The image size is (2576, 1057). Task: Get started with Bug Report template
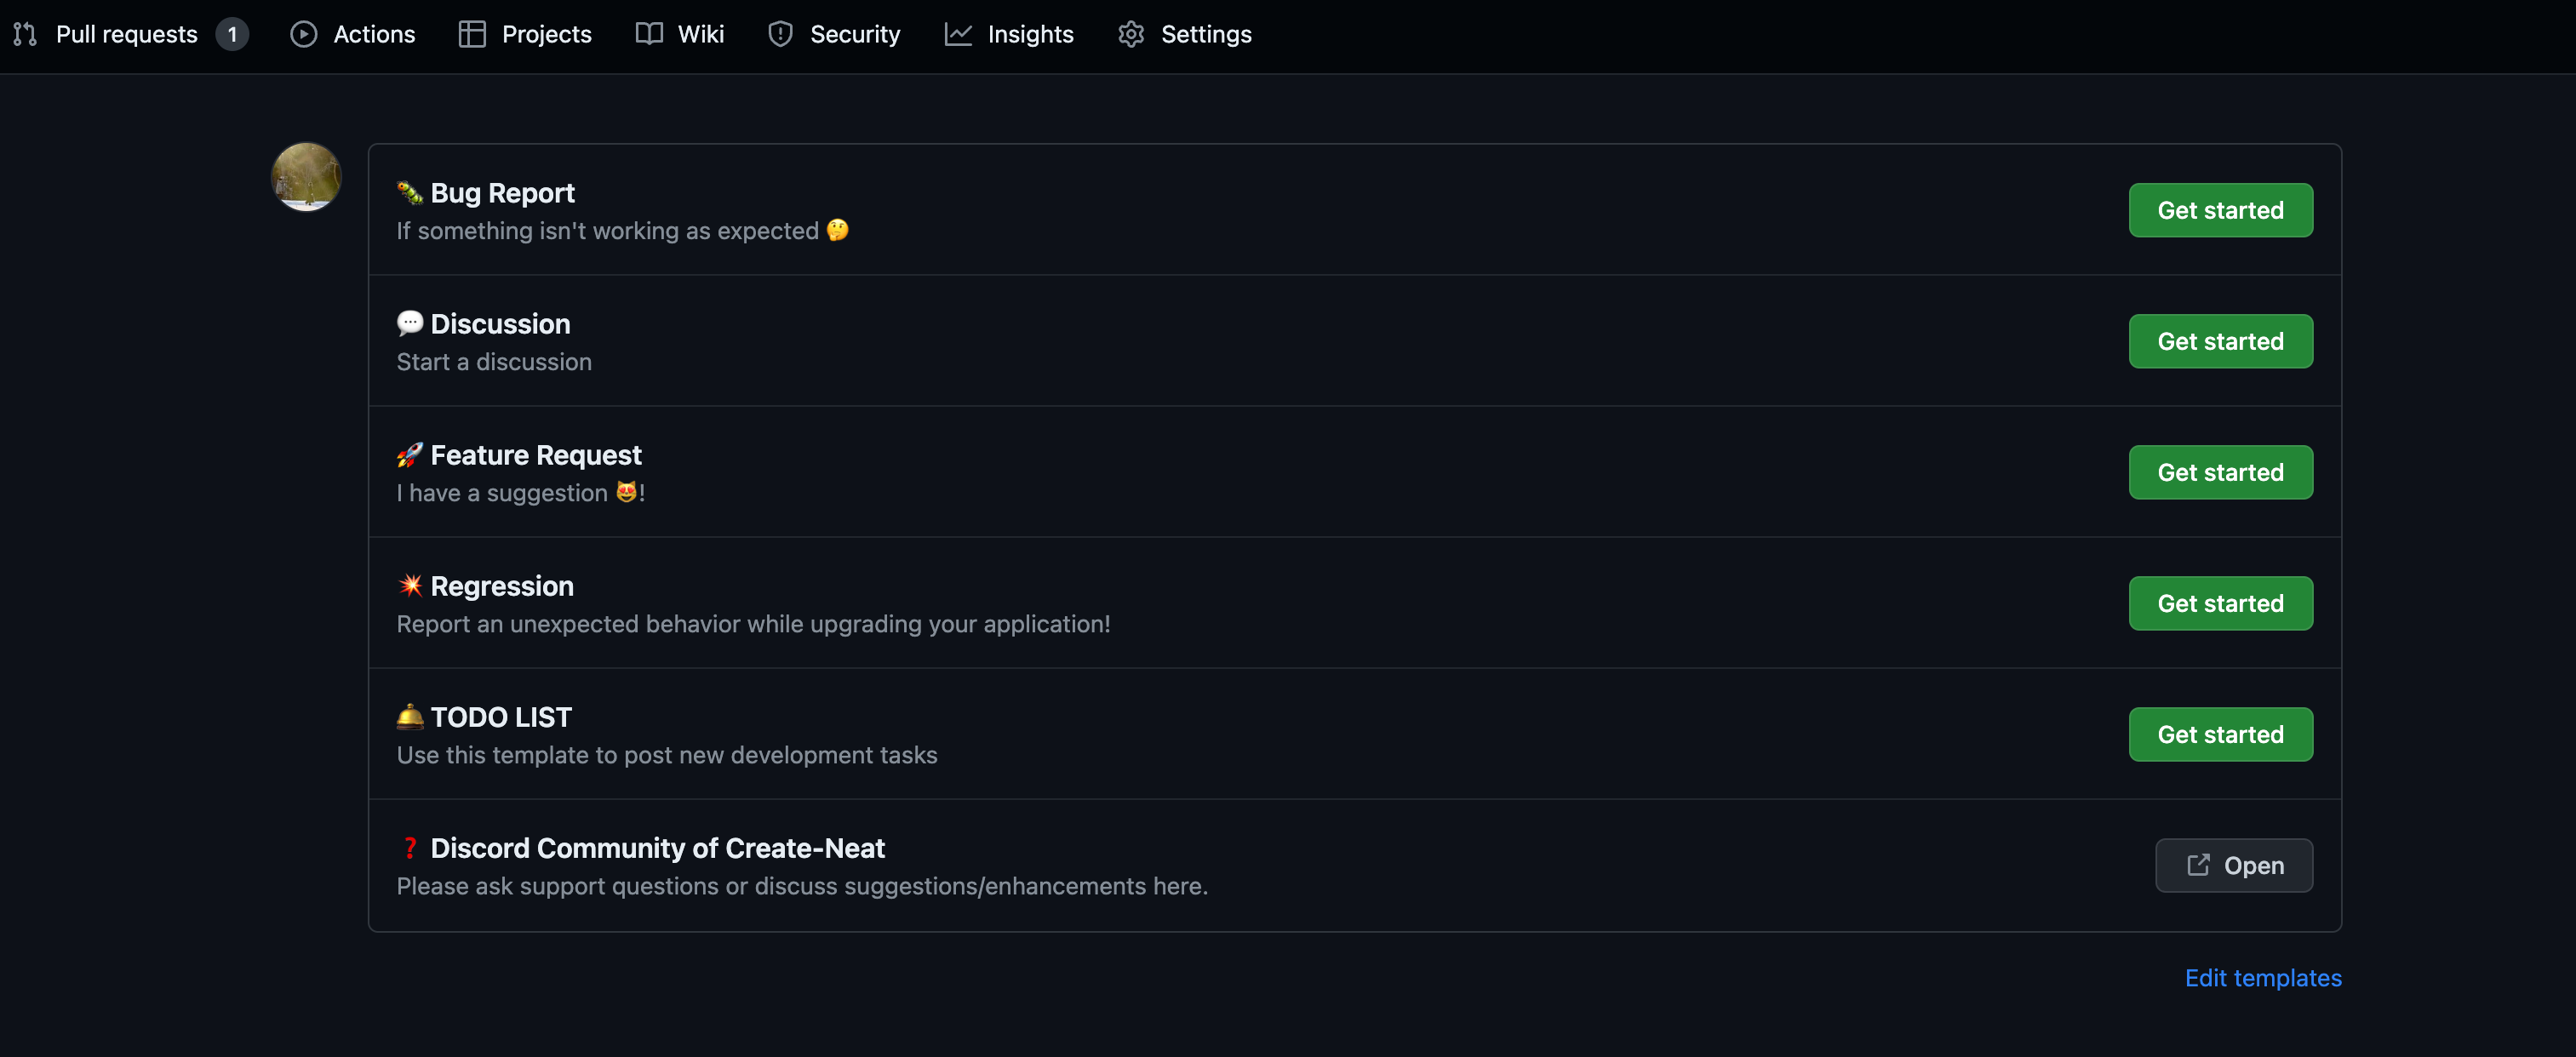tap(2219, 210)
